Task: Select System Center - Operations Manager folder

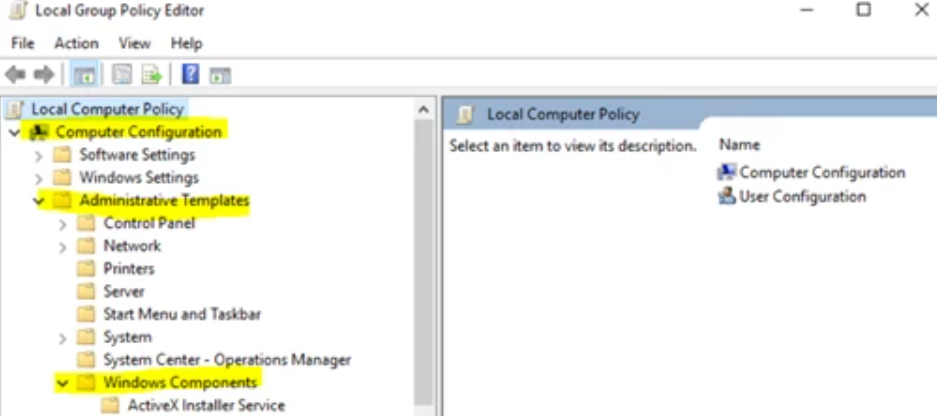Action: [x=227, y=360]
